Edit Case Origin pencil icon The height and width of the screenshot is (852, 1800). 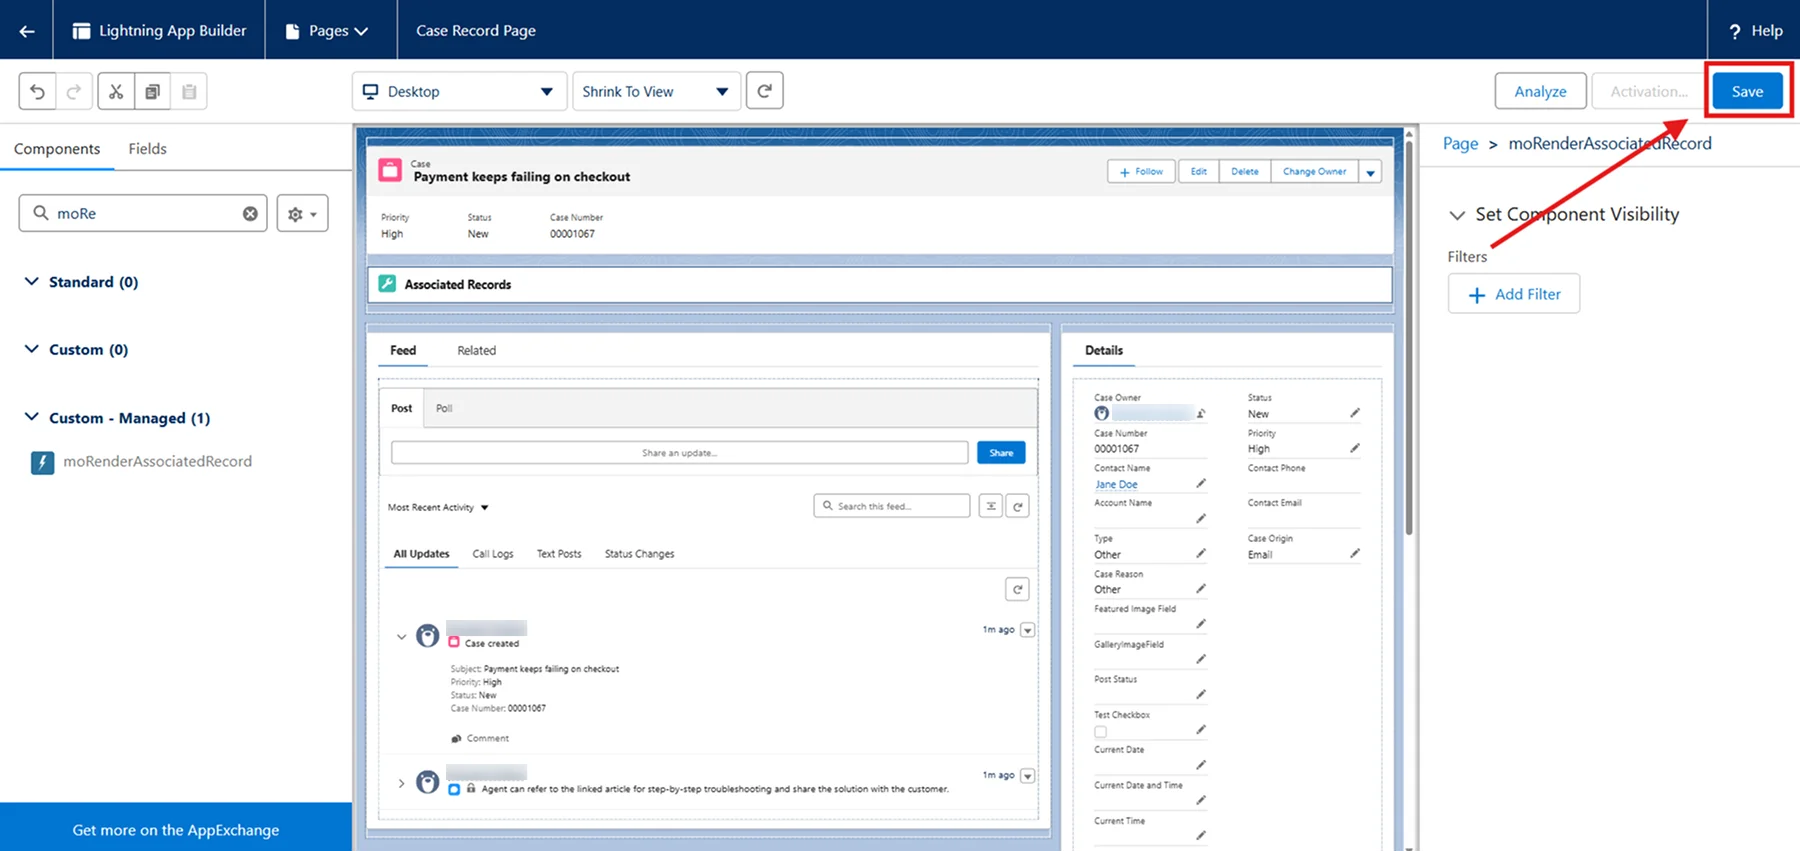coord(1355,554)
